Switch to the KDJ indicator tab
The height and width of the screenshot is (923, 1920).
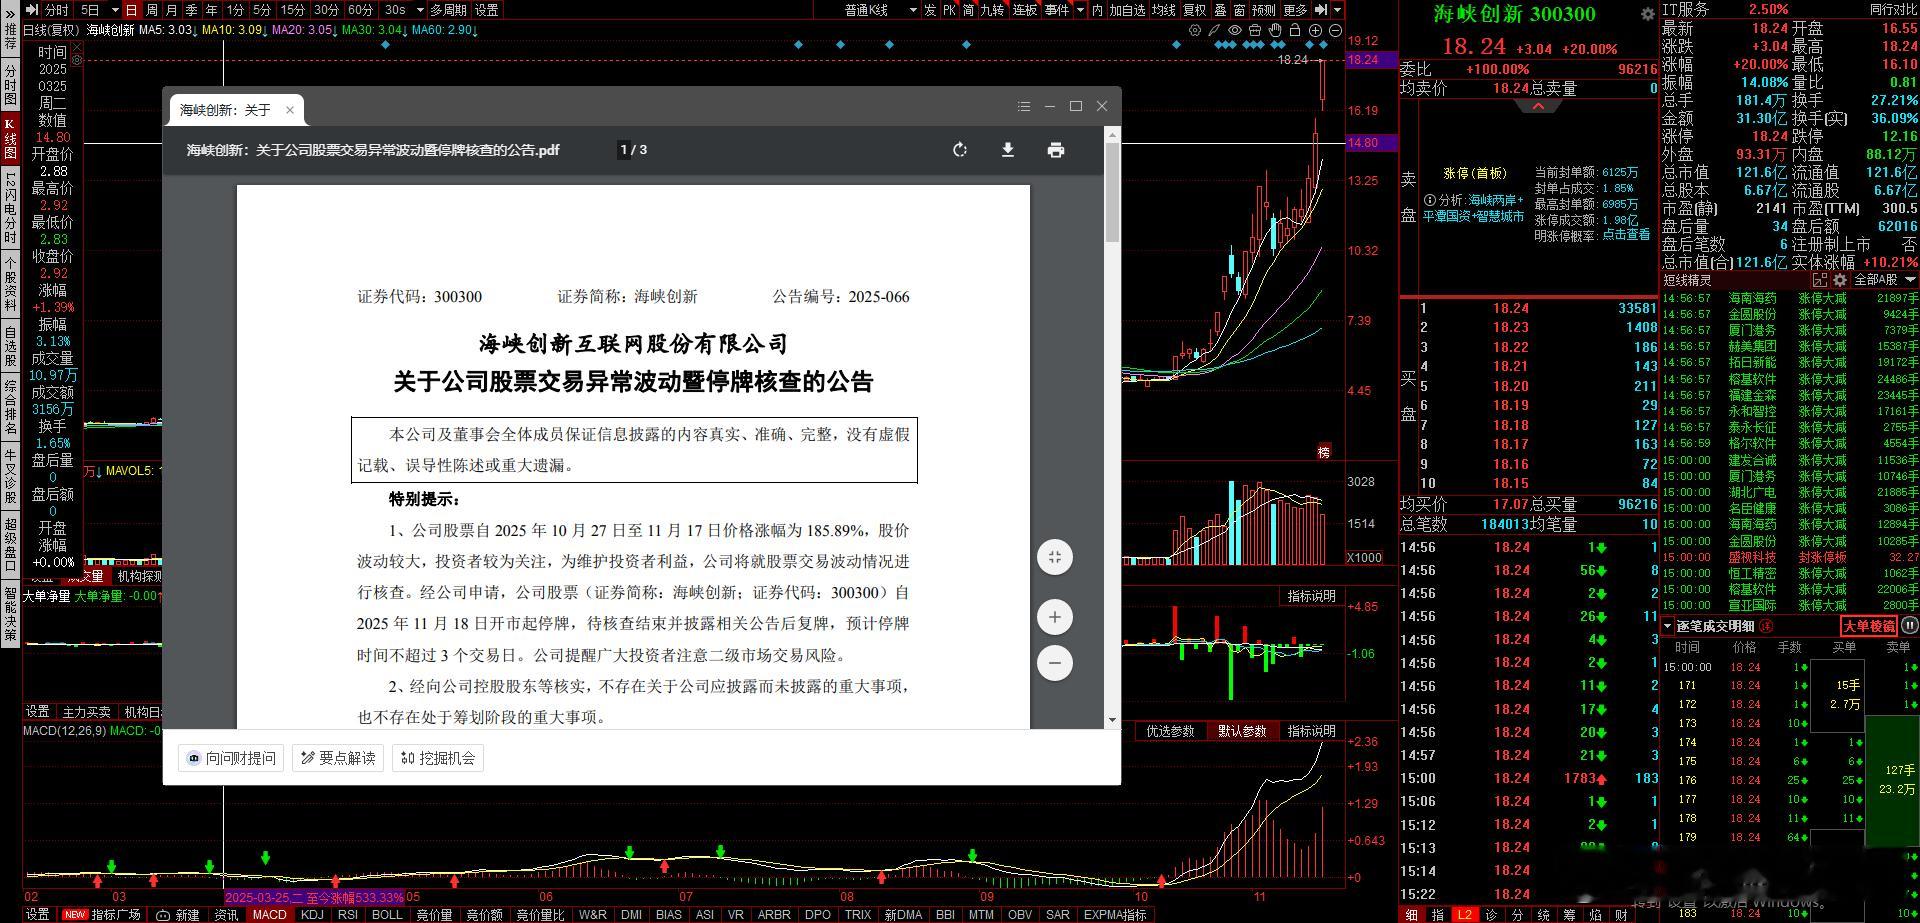[x=312, y=914]
